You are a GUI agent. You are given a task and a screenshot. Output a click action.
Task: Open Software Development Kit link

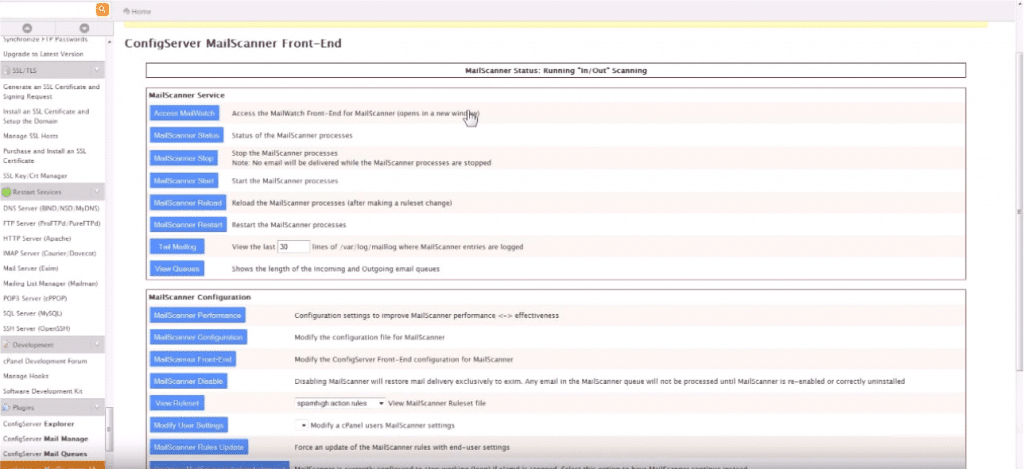coord(43,391)
